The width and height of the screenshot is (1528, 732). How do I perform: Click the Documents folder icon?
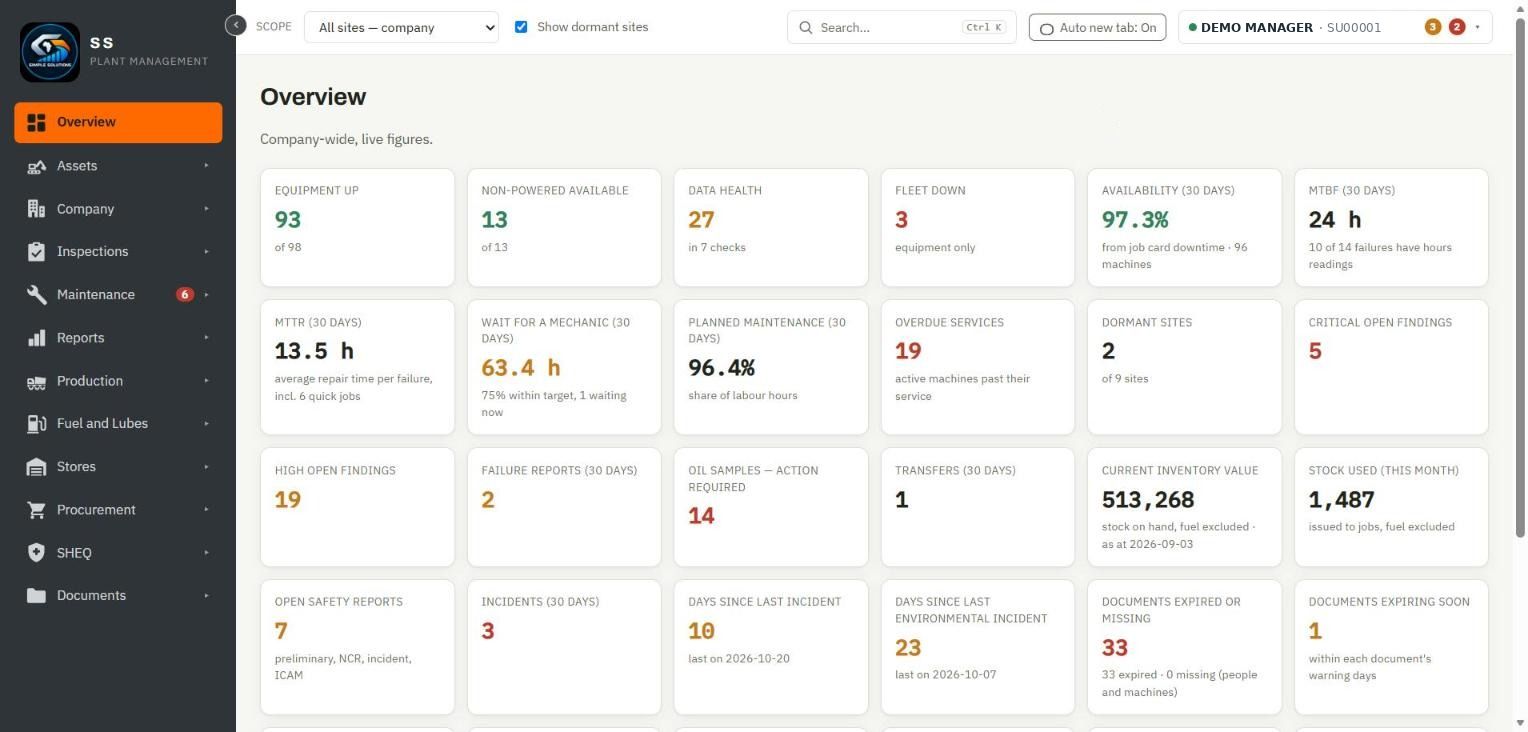(37, 596)
